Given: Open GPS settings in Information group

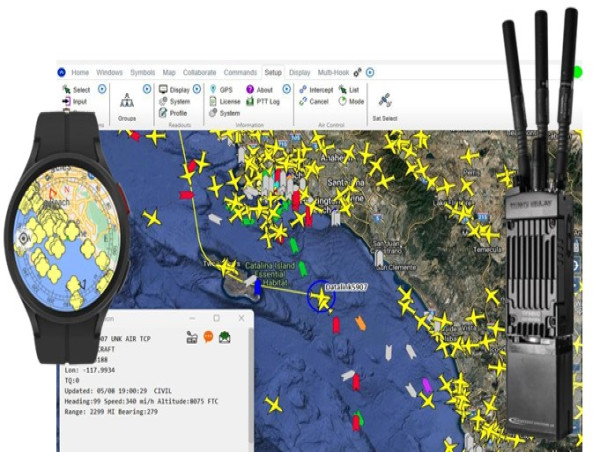Looking at the screenshot, I should tap(221, 90).
